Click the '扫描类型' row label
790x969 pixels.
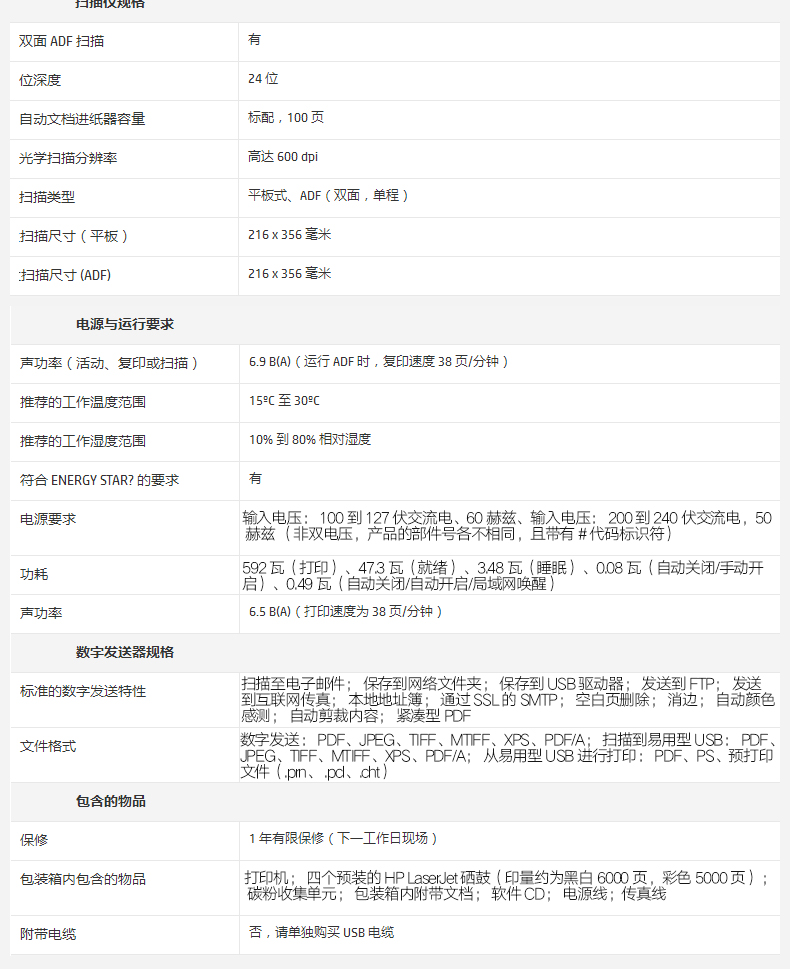47,197
